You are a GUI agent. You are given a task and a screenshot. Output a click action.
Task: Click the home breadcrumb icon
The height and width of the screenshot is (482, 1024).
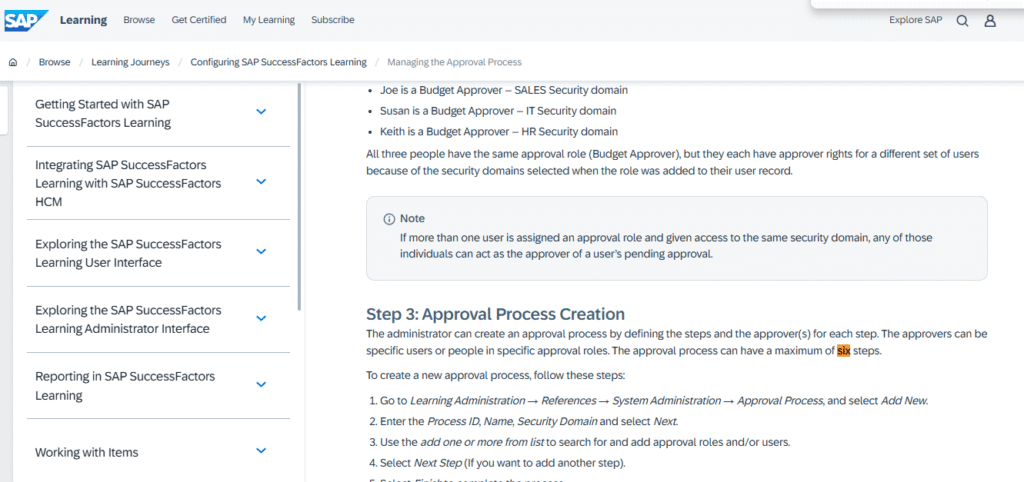pos(13,62)
